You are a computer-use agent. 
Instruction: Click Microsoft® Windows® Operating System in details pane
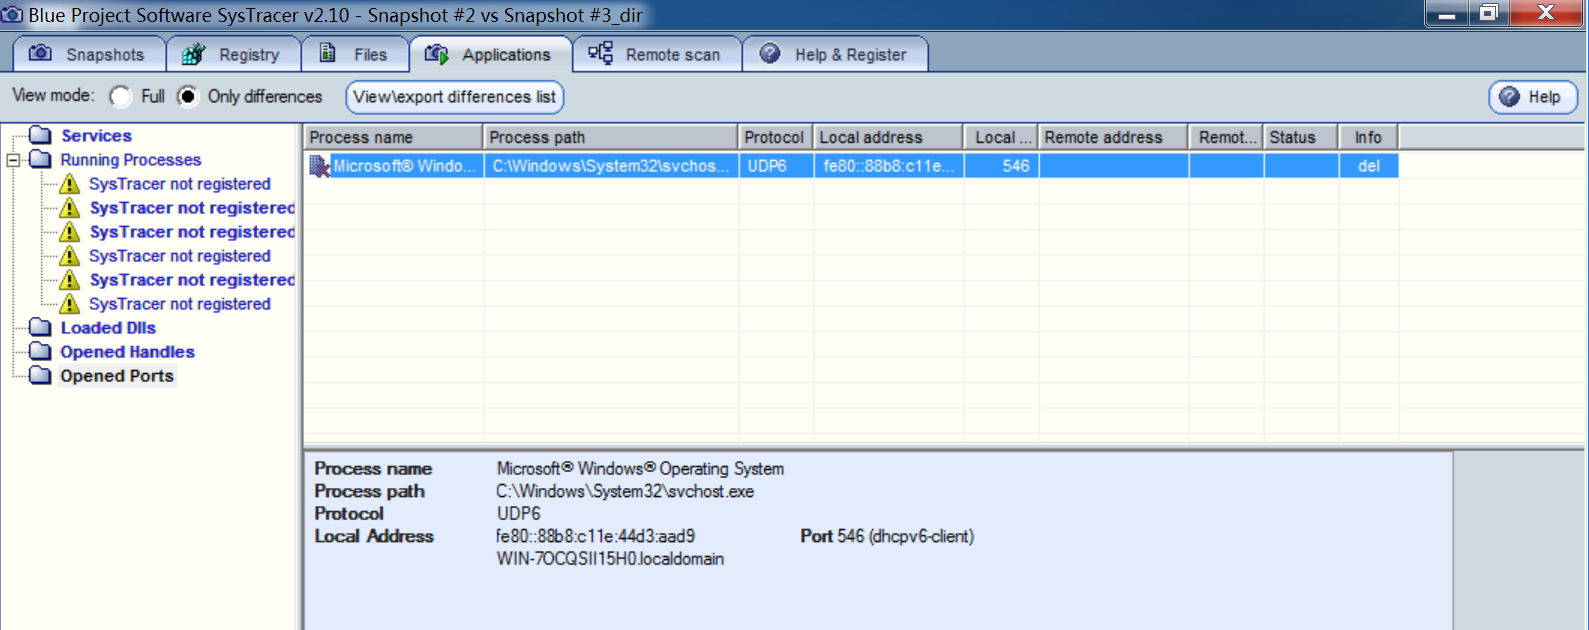(640, 469)
